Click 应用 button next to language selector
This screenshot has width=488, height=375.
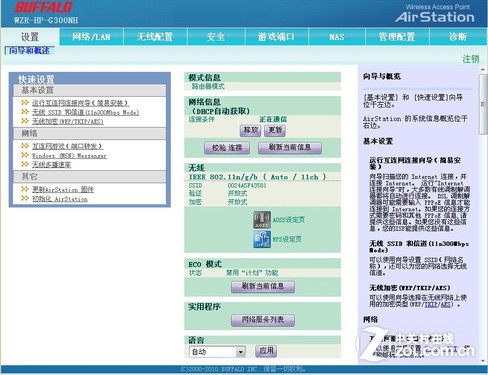coord(266,351)
